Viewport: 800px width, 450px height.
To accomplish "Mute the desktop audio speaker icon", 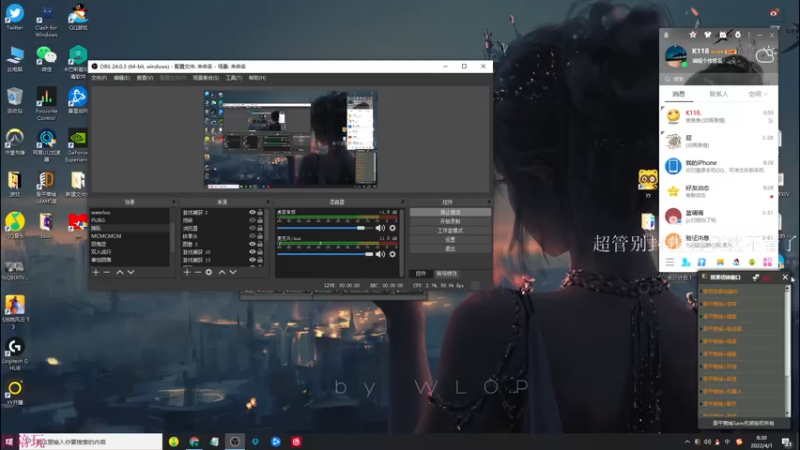I will tap(380, 228).
